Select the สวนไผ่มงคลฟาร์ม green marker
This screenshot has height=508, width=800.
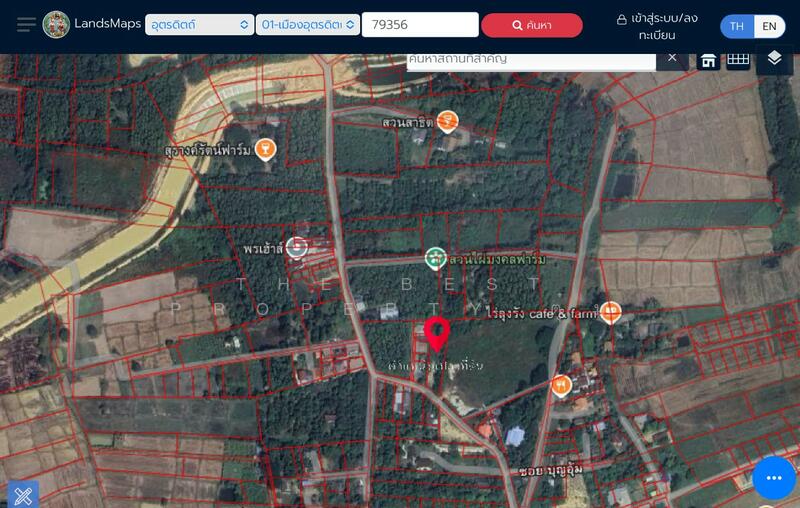pos(435,258)
